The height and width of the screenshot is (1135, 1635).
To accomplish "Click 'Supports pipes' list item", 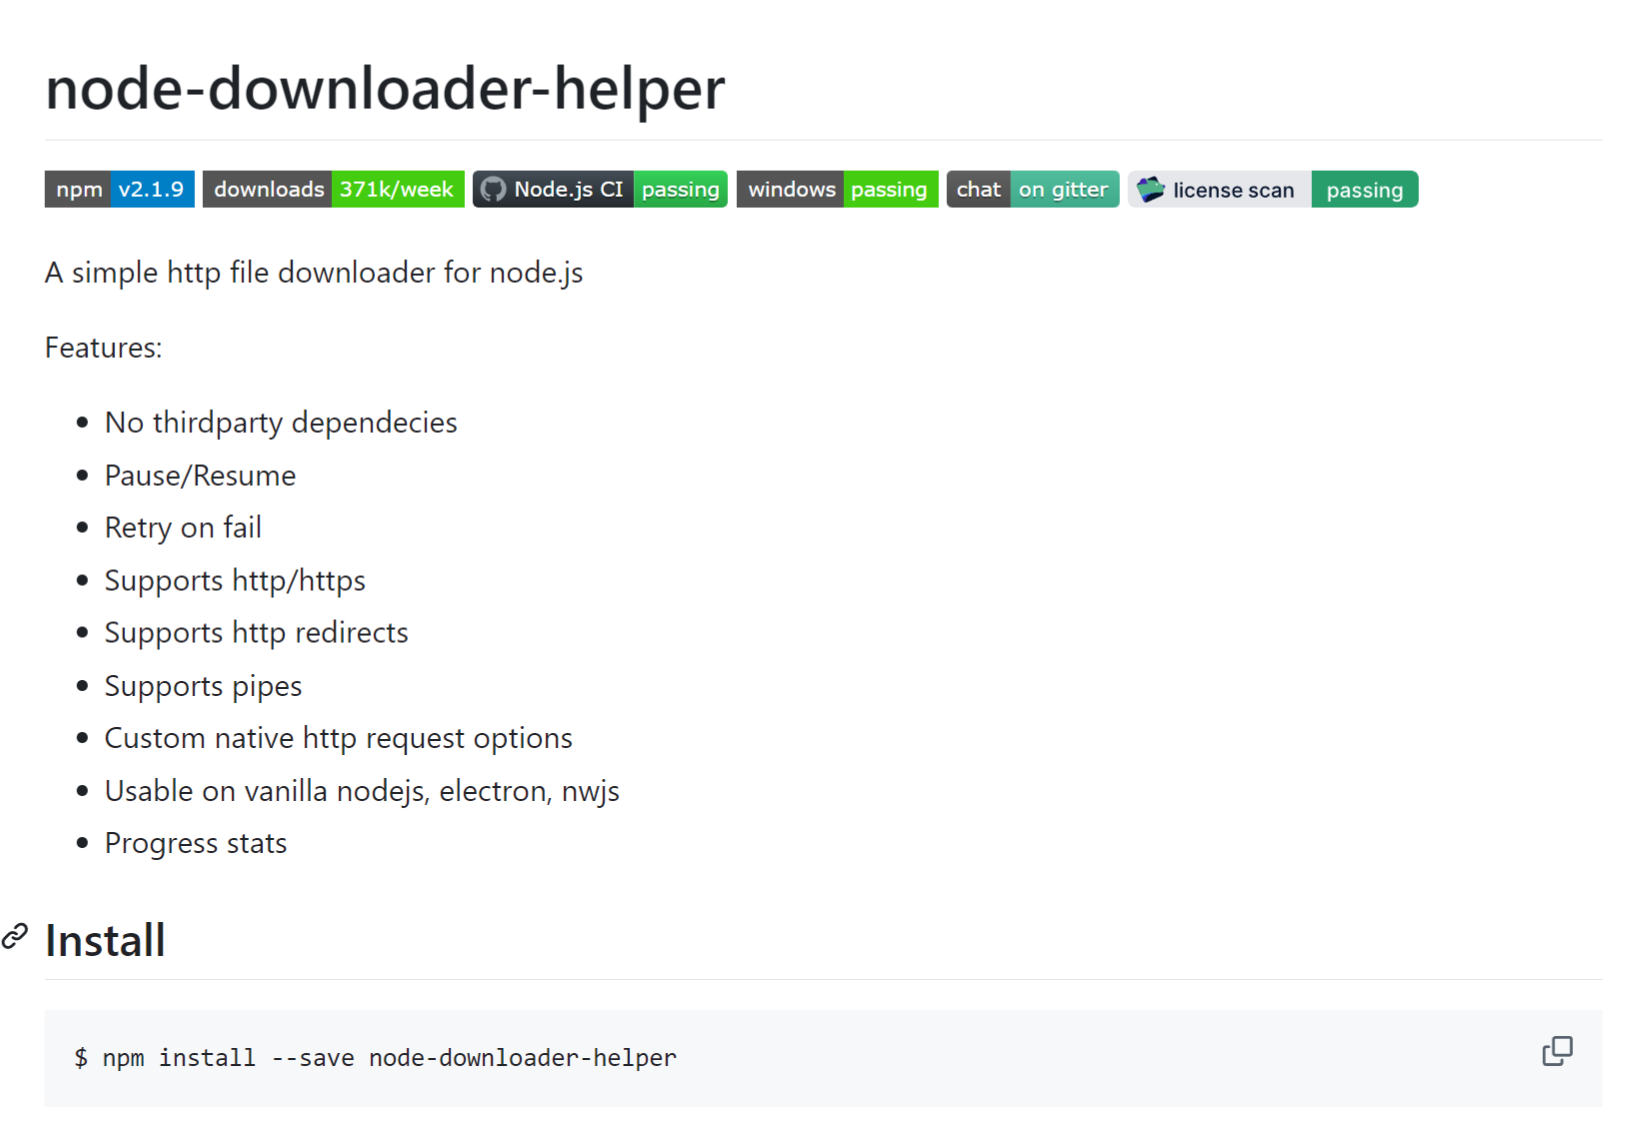I will (203, 686).
